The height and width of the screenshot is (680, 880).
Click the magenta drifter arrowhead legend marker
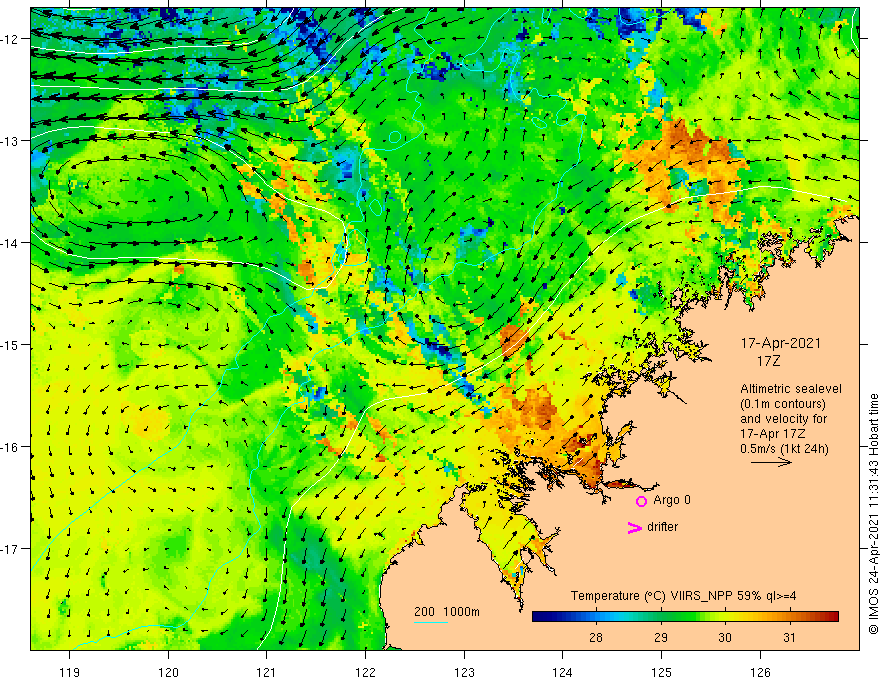635,527
